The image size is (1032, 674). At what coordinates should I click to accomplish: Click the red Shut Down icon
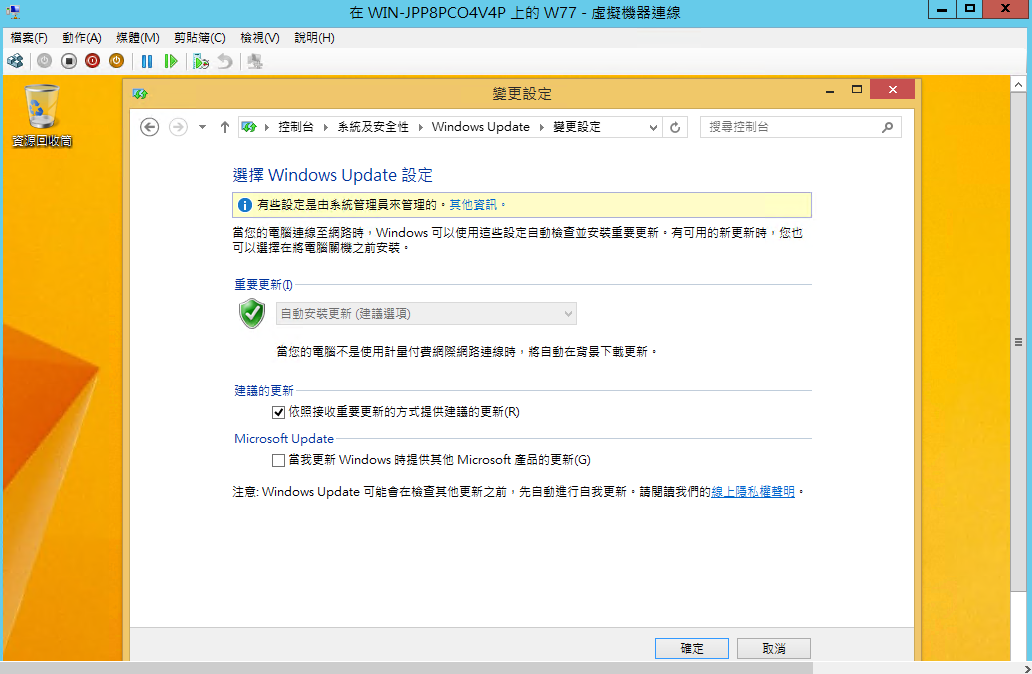[92, 61]
